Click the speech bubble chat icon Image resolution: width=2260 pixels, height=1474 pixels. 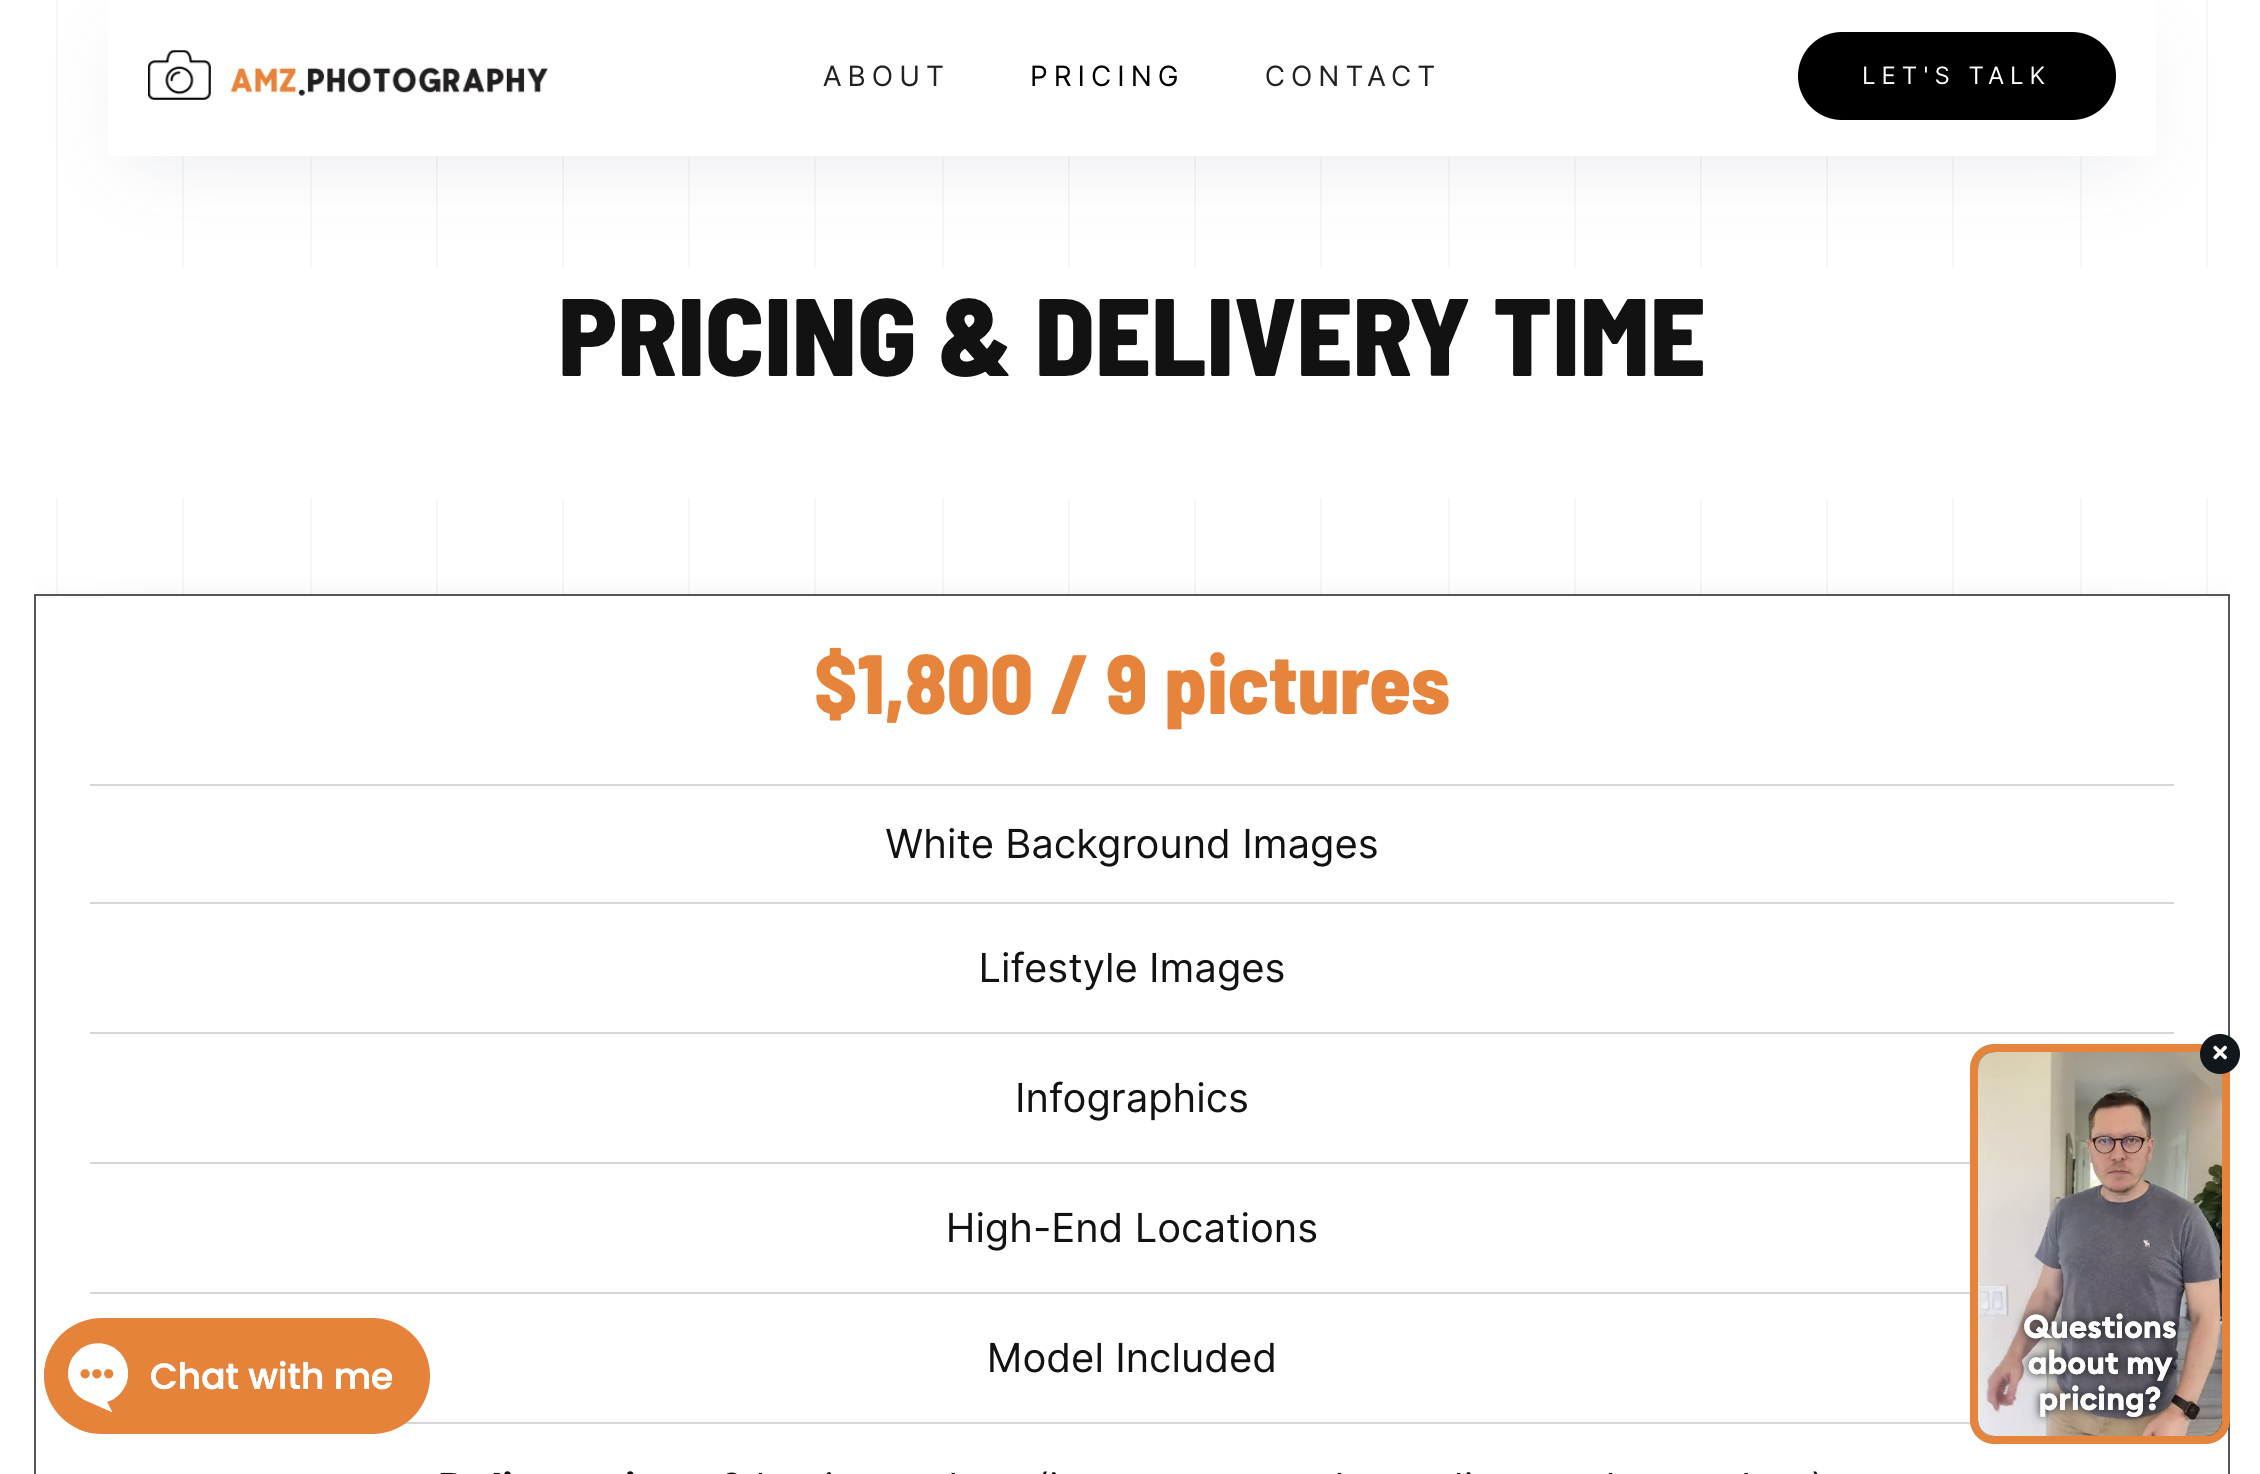(97, 1375)
